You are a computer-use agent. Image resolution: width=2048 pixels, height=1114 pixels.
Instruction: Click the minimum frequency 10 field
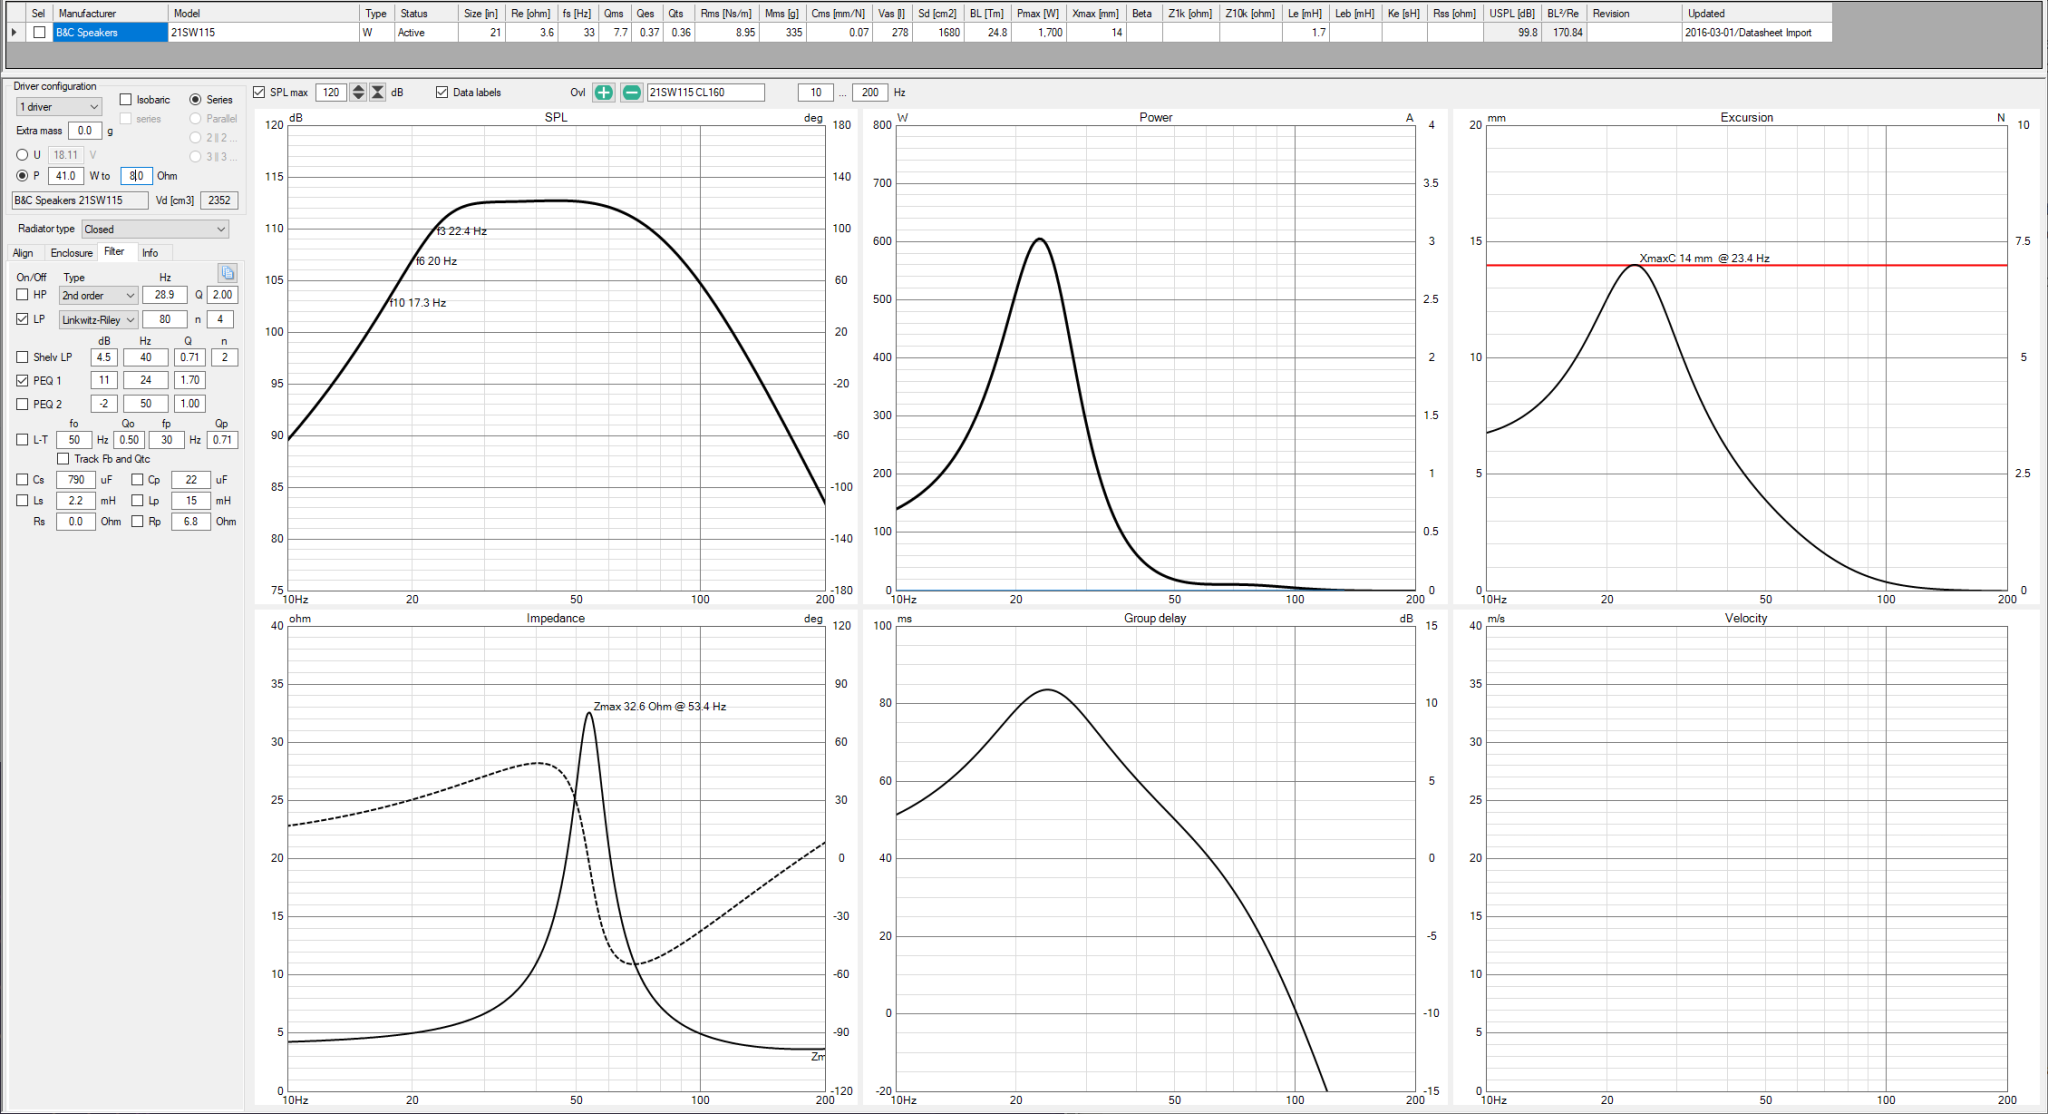816,92
